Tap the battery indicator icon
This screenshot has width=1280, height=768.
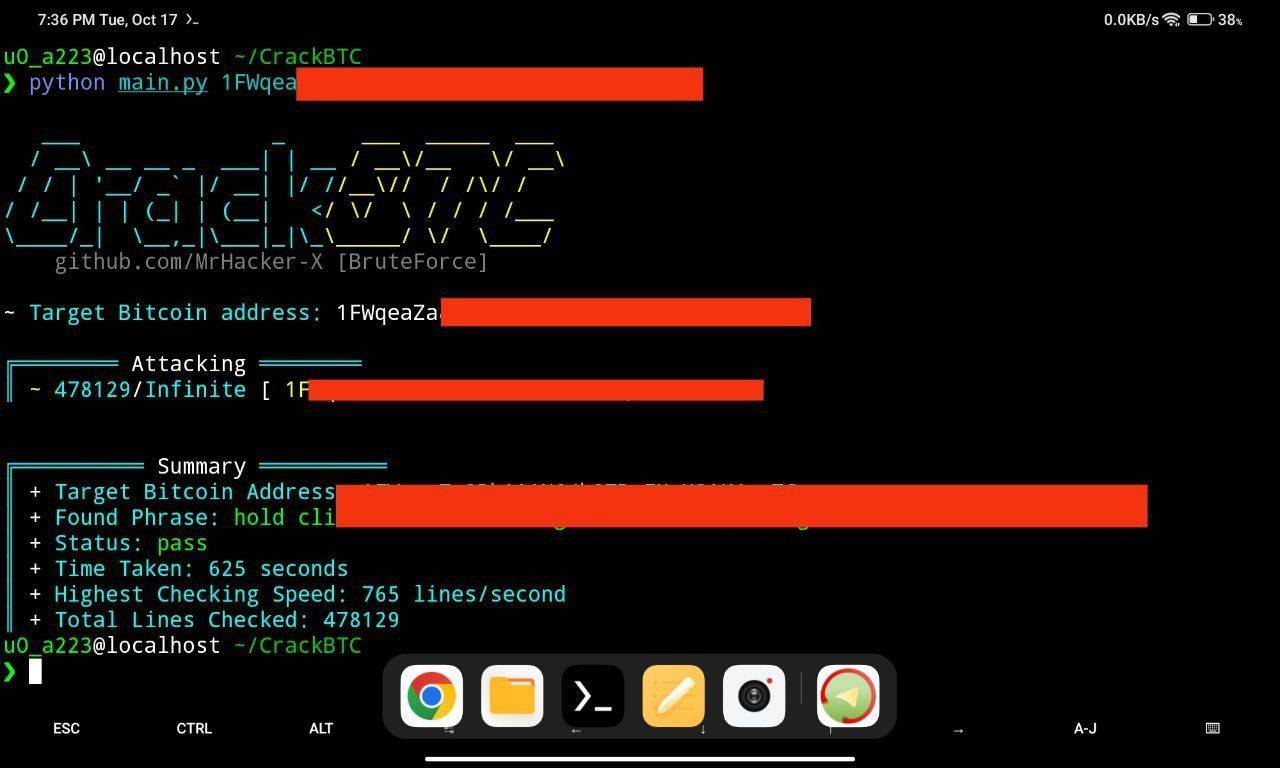coord(1199,19)
